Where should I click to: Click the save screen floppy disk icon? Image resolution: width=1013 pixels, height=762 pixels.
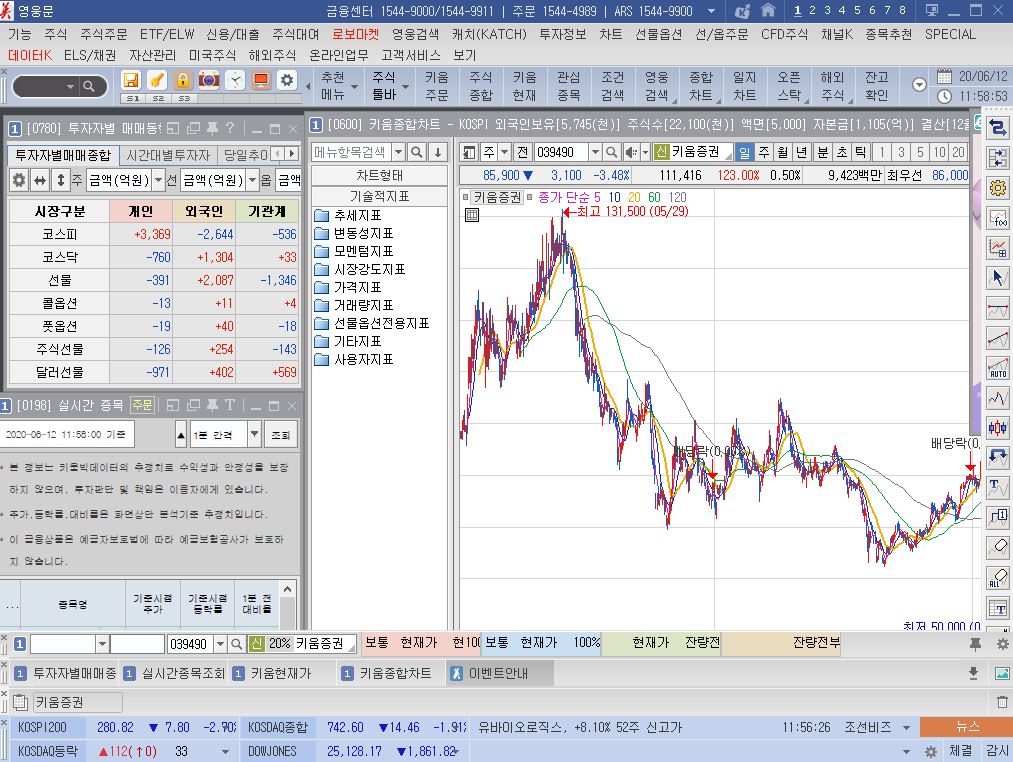pyautogui.click(x=131, y=80)
